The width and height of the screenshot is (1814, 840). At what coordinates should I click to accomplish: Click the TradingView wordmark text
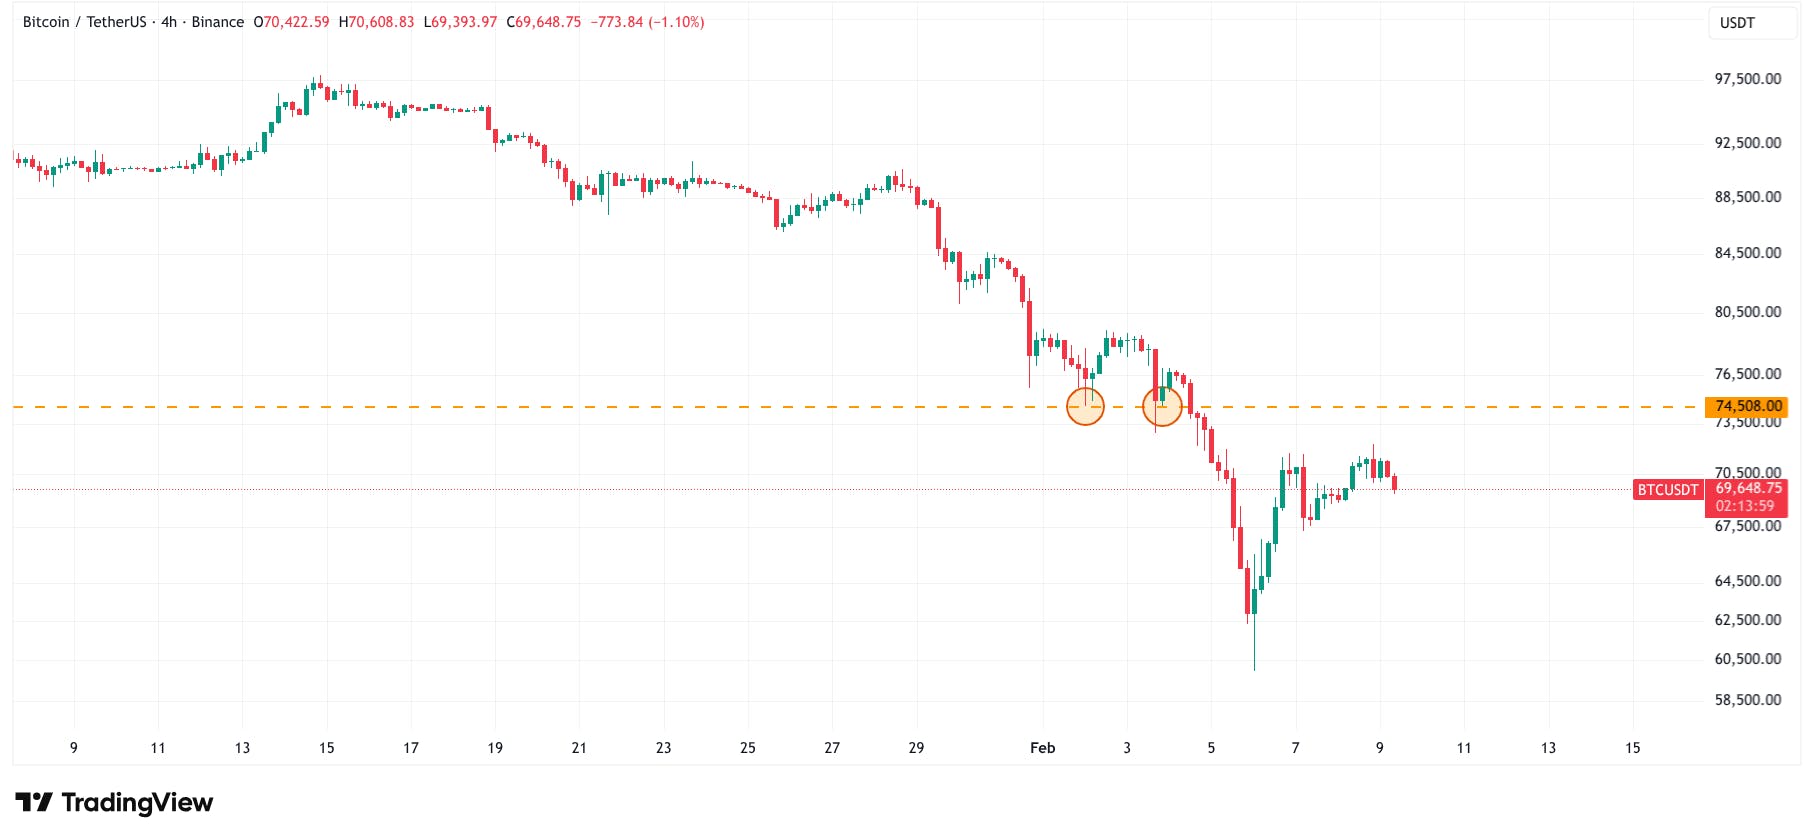tap(137, 802)
